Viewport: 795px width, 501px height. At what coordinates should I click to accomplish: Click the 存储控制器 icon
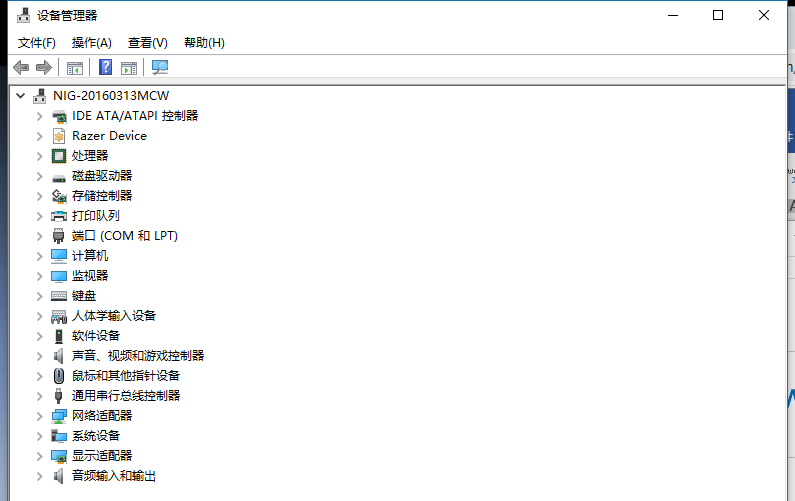[59, 196]
